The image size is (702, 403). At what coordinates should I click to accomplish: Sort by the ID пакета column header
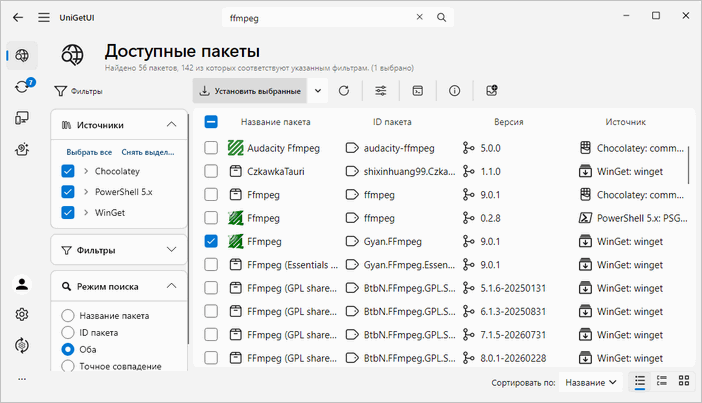pos(392,122)
